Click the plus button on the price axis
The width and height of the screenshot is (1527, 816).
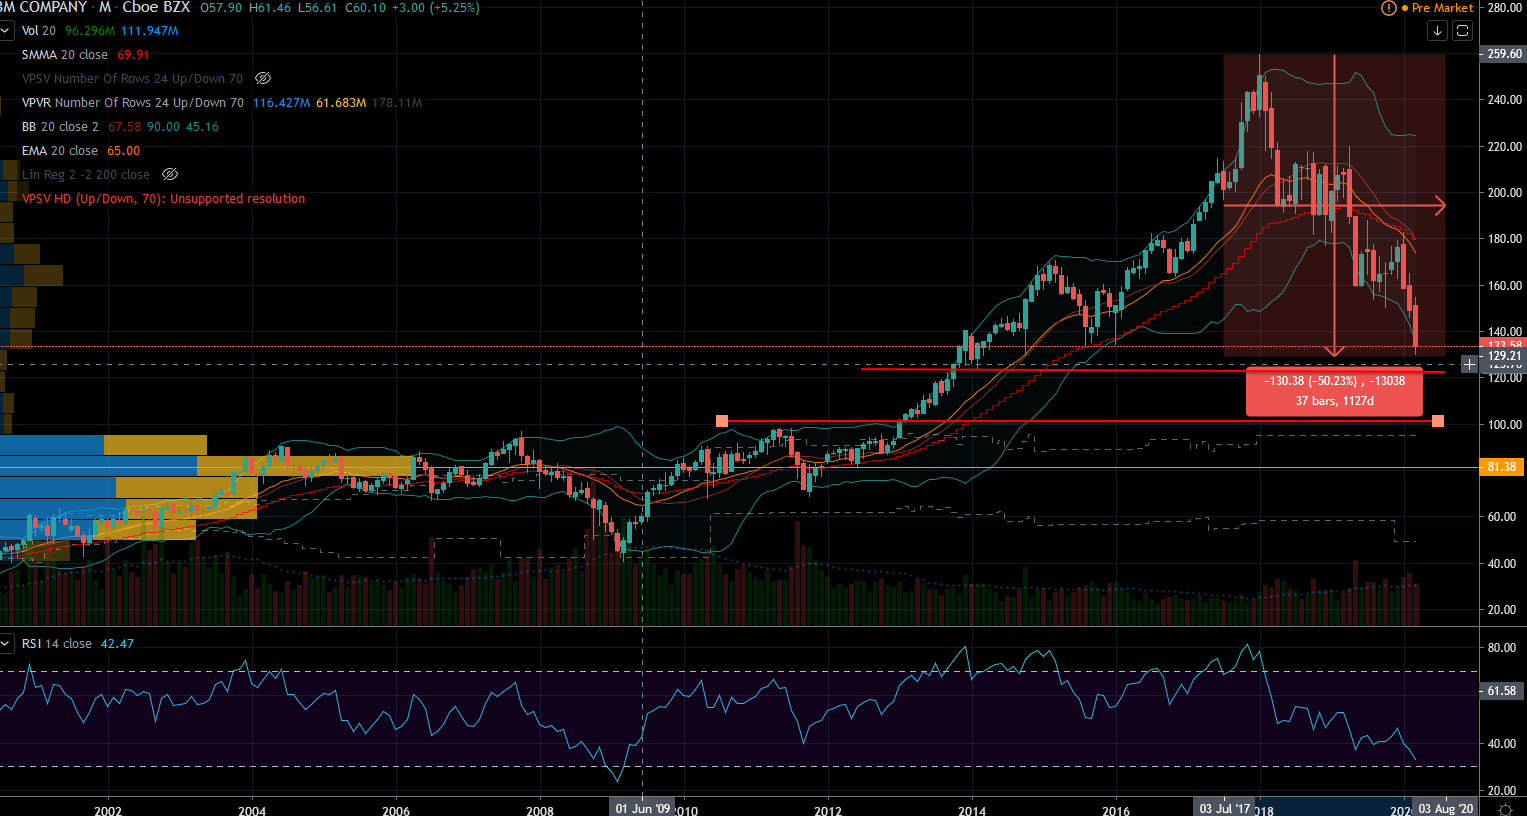(x=1469, y=365)
